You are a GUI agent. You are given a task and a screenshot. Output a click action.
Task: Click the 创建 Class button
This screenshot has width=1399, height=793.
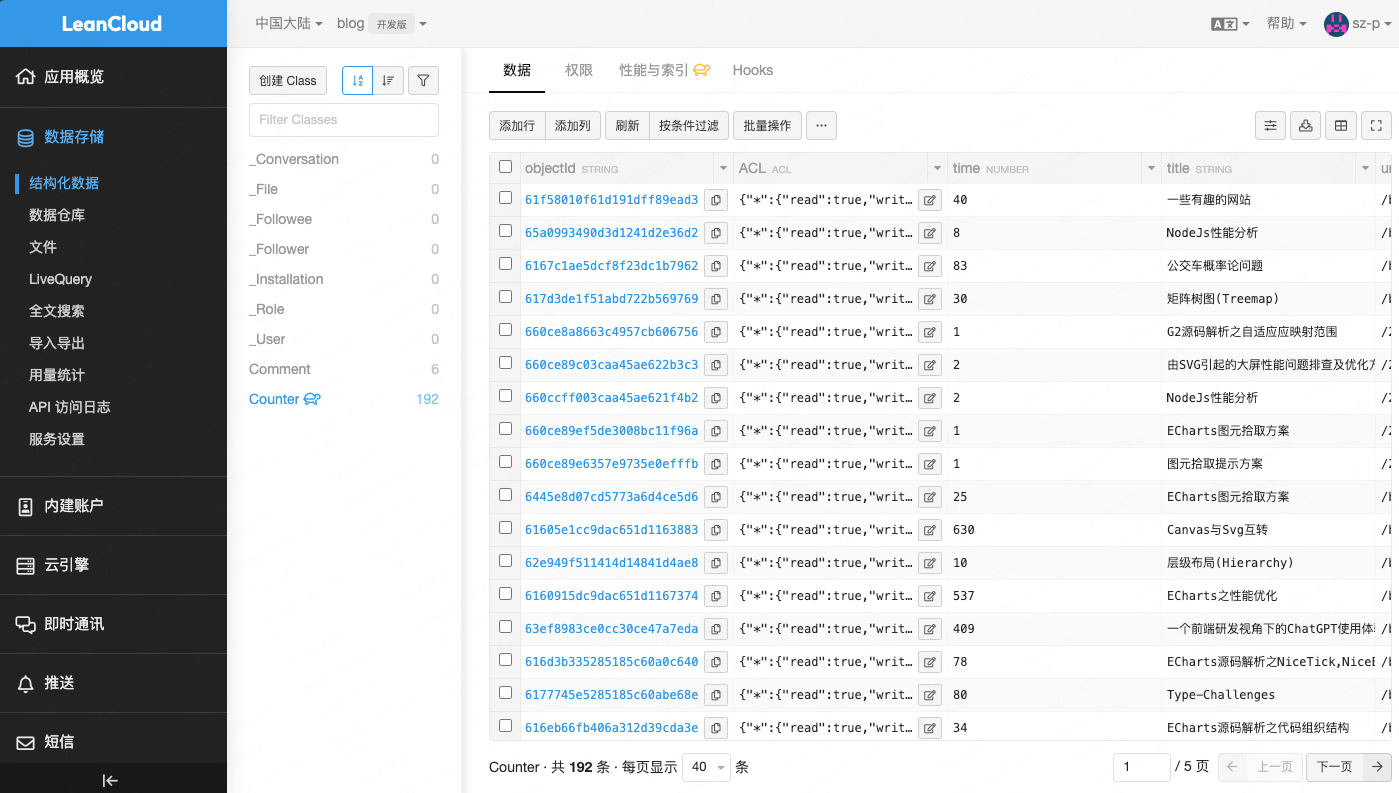point(288,81)
